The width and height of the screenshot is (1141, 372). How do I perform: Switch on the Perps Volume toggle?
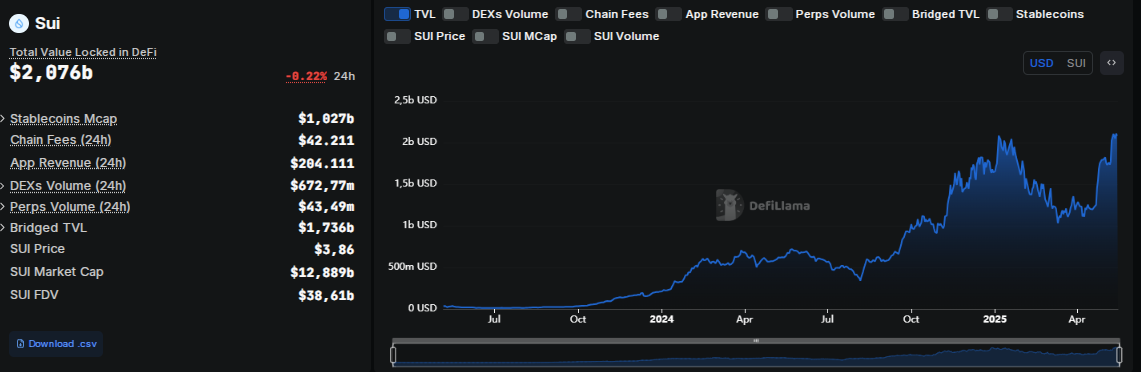click(x=779, y=14)
